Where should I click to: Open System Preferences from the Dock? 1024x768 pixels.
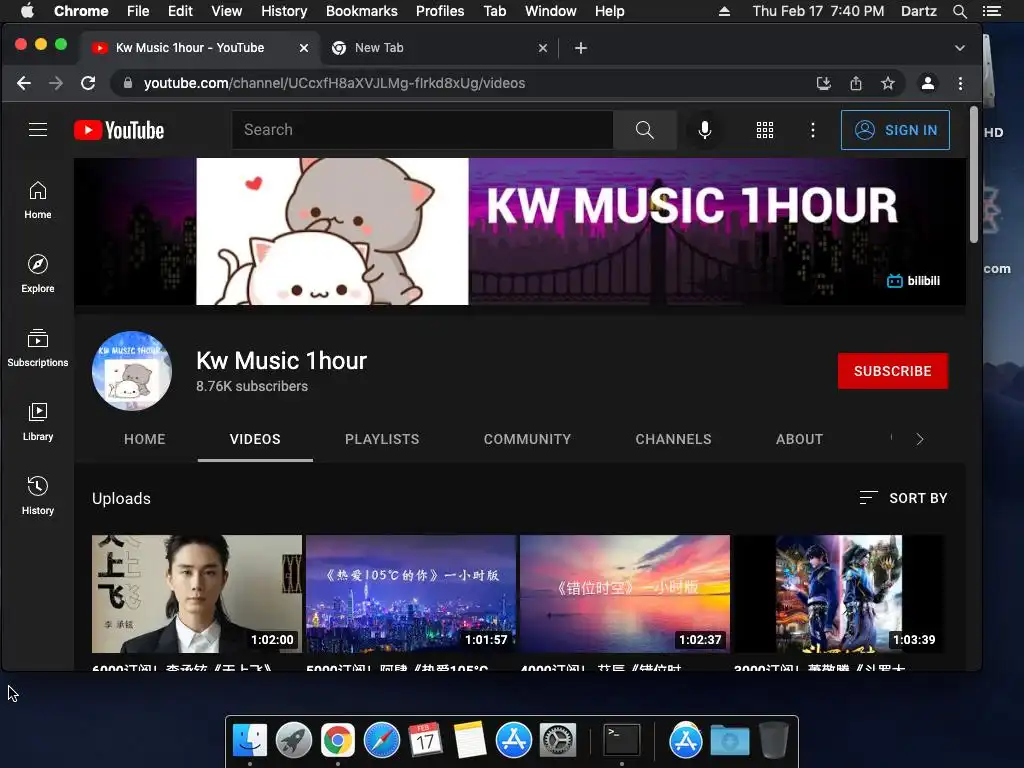point(557,741)
